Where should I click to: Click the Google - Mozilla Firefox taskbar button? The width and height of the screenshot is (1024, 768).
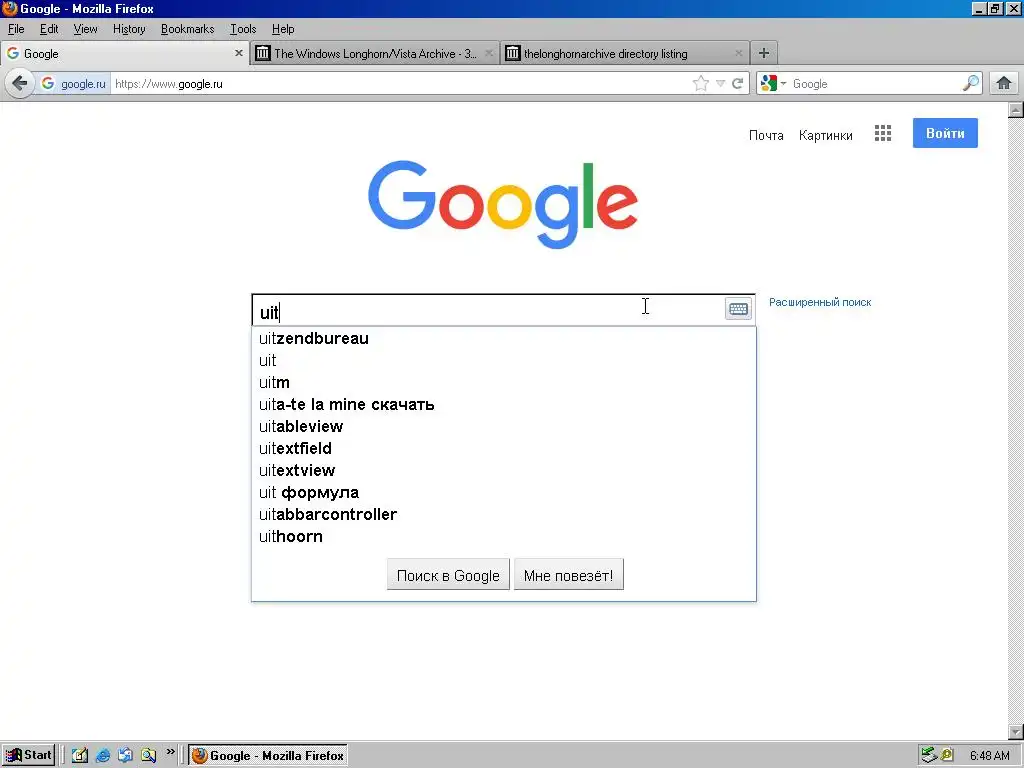pos(268,756)
